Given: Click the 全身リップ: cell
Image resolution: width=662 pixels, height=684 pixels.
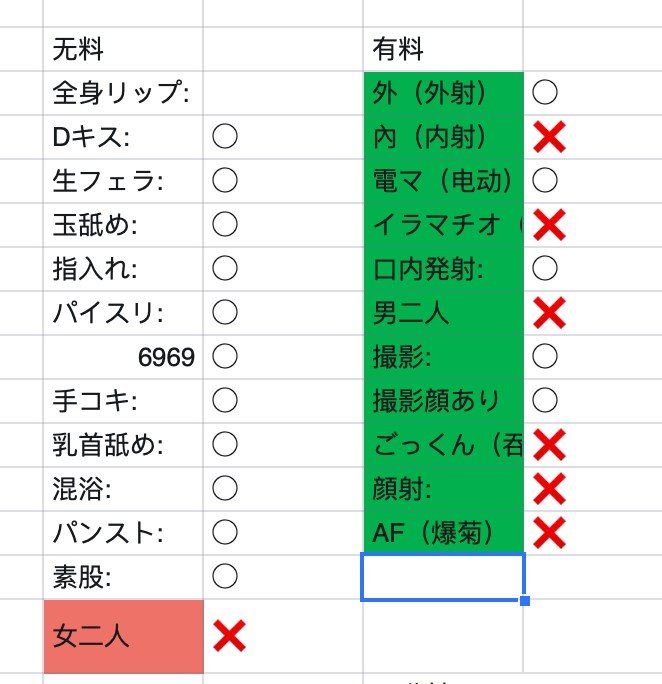Looking at the screenshot, I should (124, 93).
